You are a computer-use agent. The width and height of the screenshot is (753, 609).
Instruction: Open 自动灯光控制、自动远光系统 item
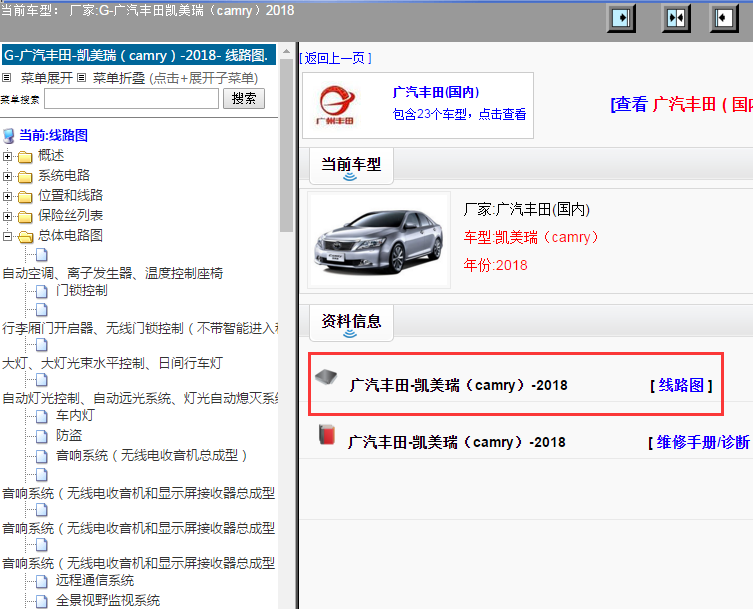140,398
